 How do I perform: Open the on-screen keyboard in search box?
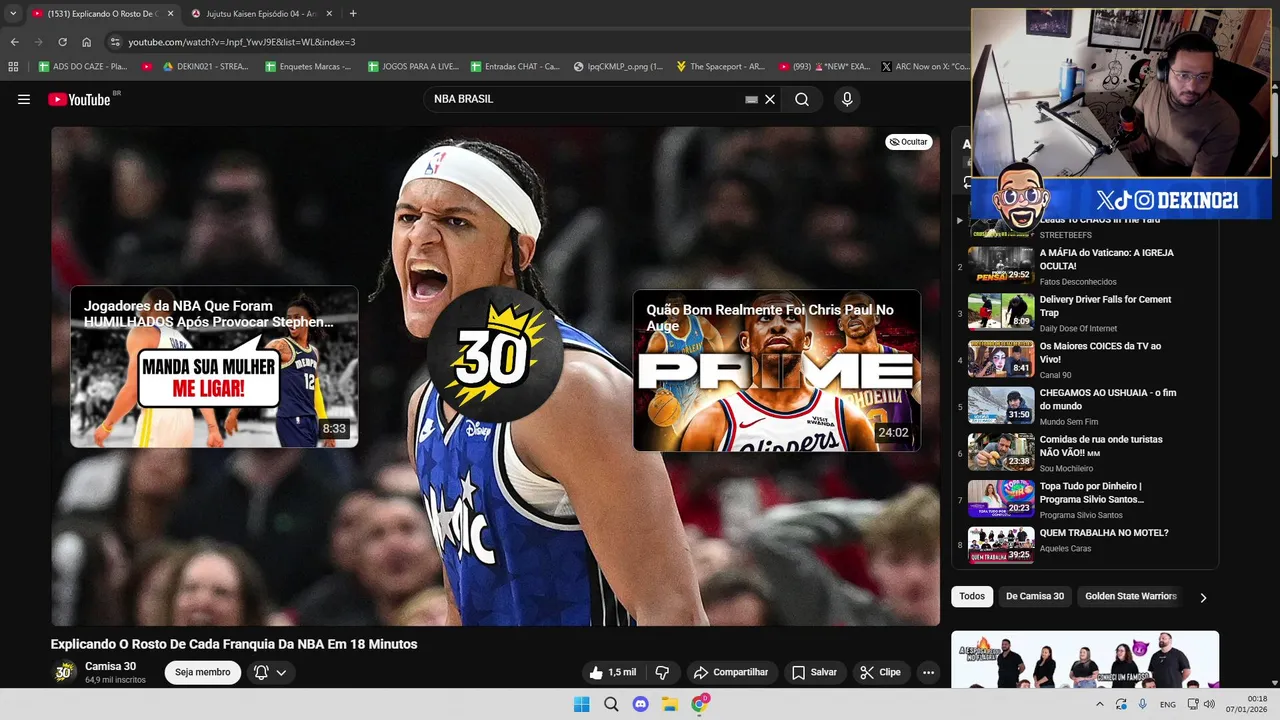[x=751, y=99]
